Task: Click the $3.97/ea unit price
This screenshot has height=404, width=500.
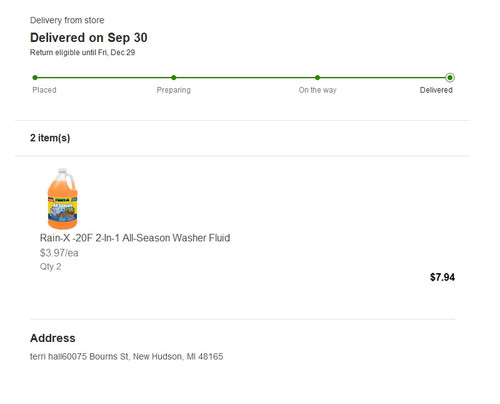Action: pyautogui.click(x=59, y=253)
